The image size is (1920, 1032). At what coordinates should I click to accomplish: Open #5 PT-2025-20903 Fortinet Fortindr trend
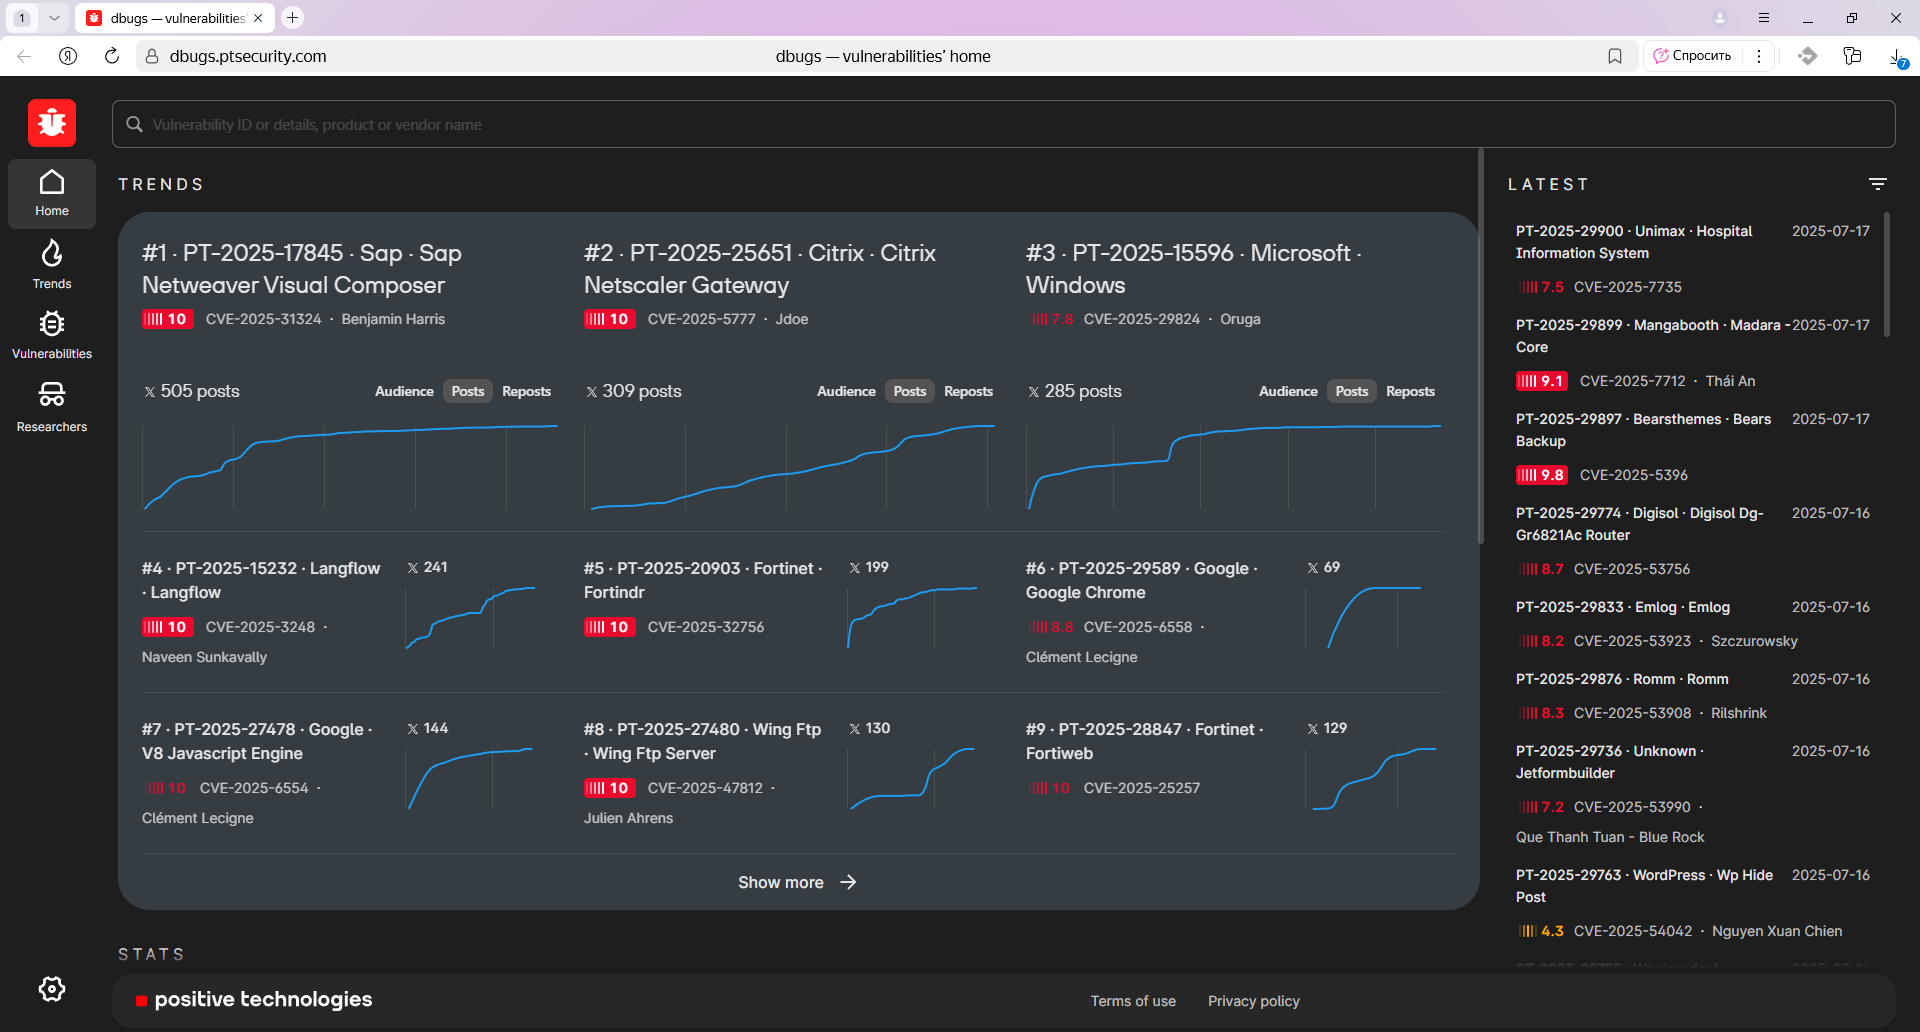click(x=703, y=580)
